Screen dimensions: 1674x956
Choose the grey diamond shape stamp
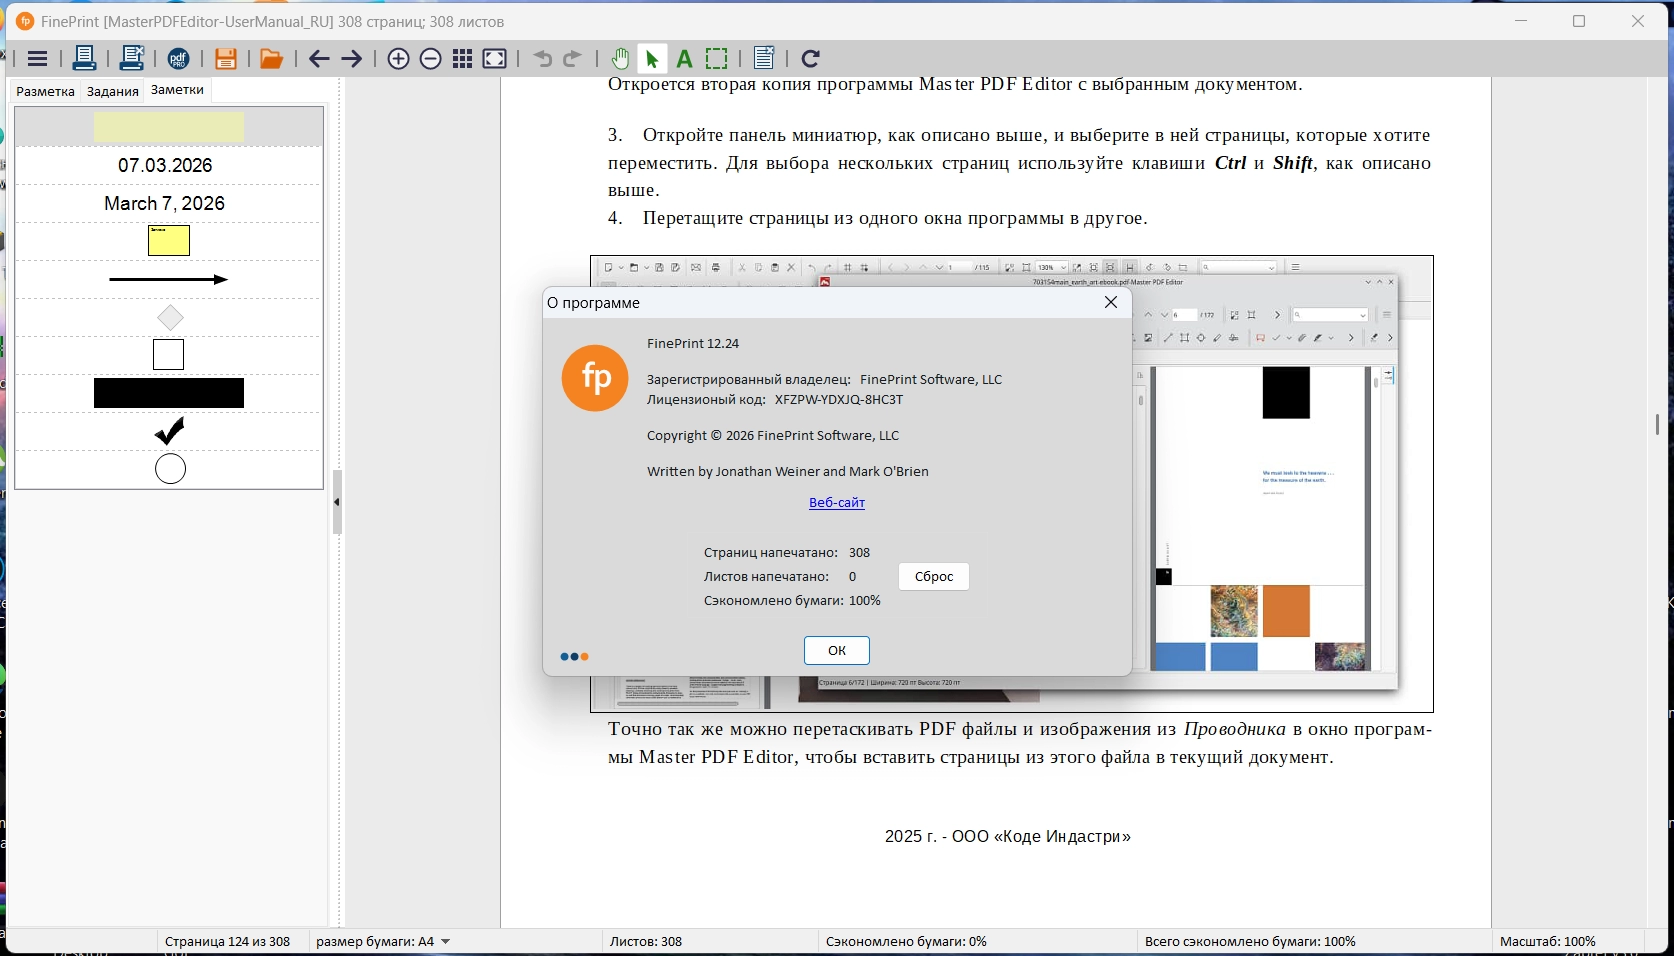[x=170, y=317]
